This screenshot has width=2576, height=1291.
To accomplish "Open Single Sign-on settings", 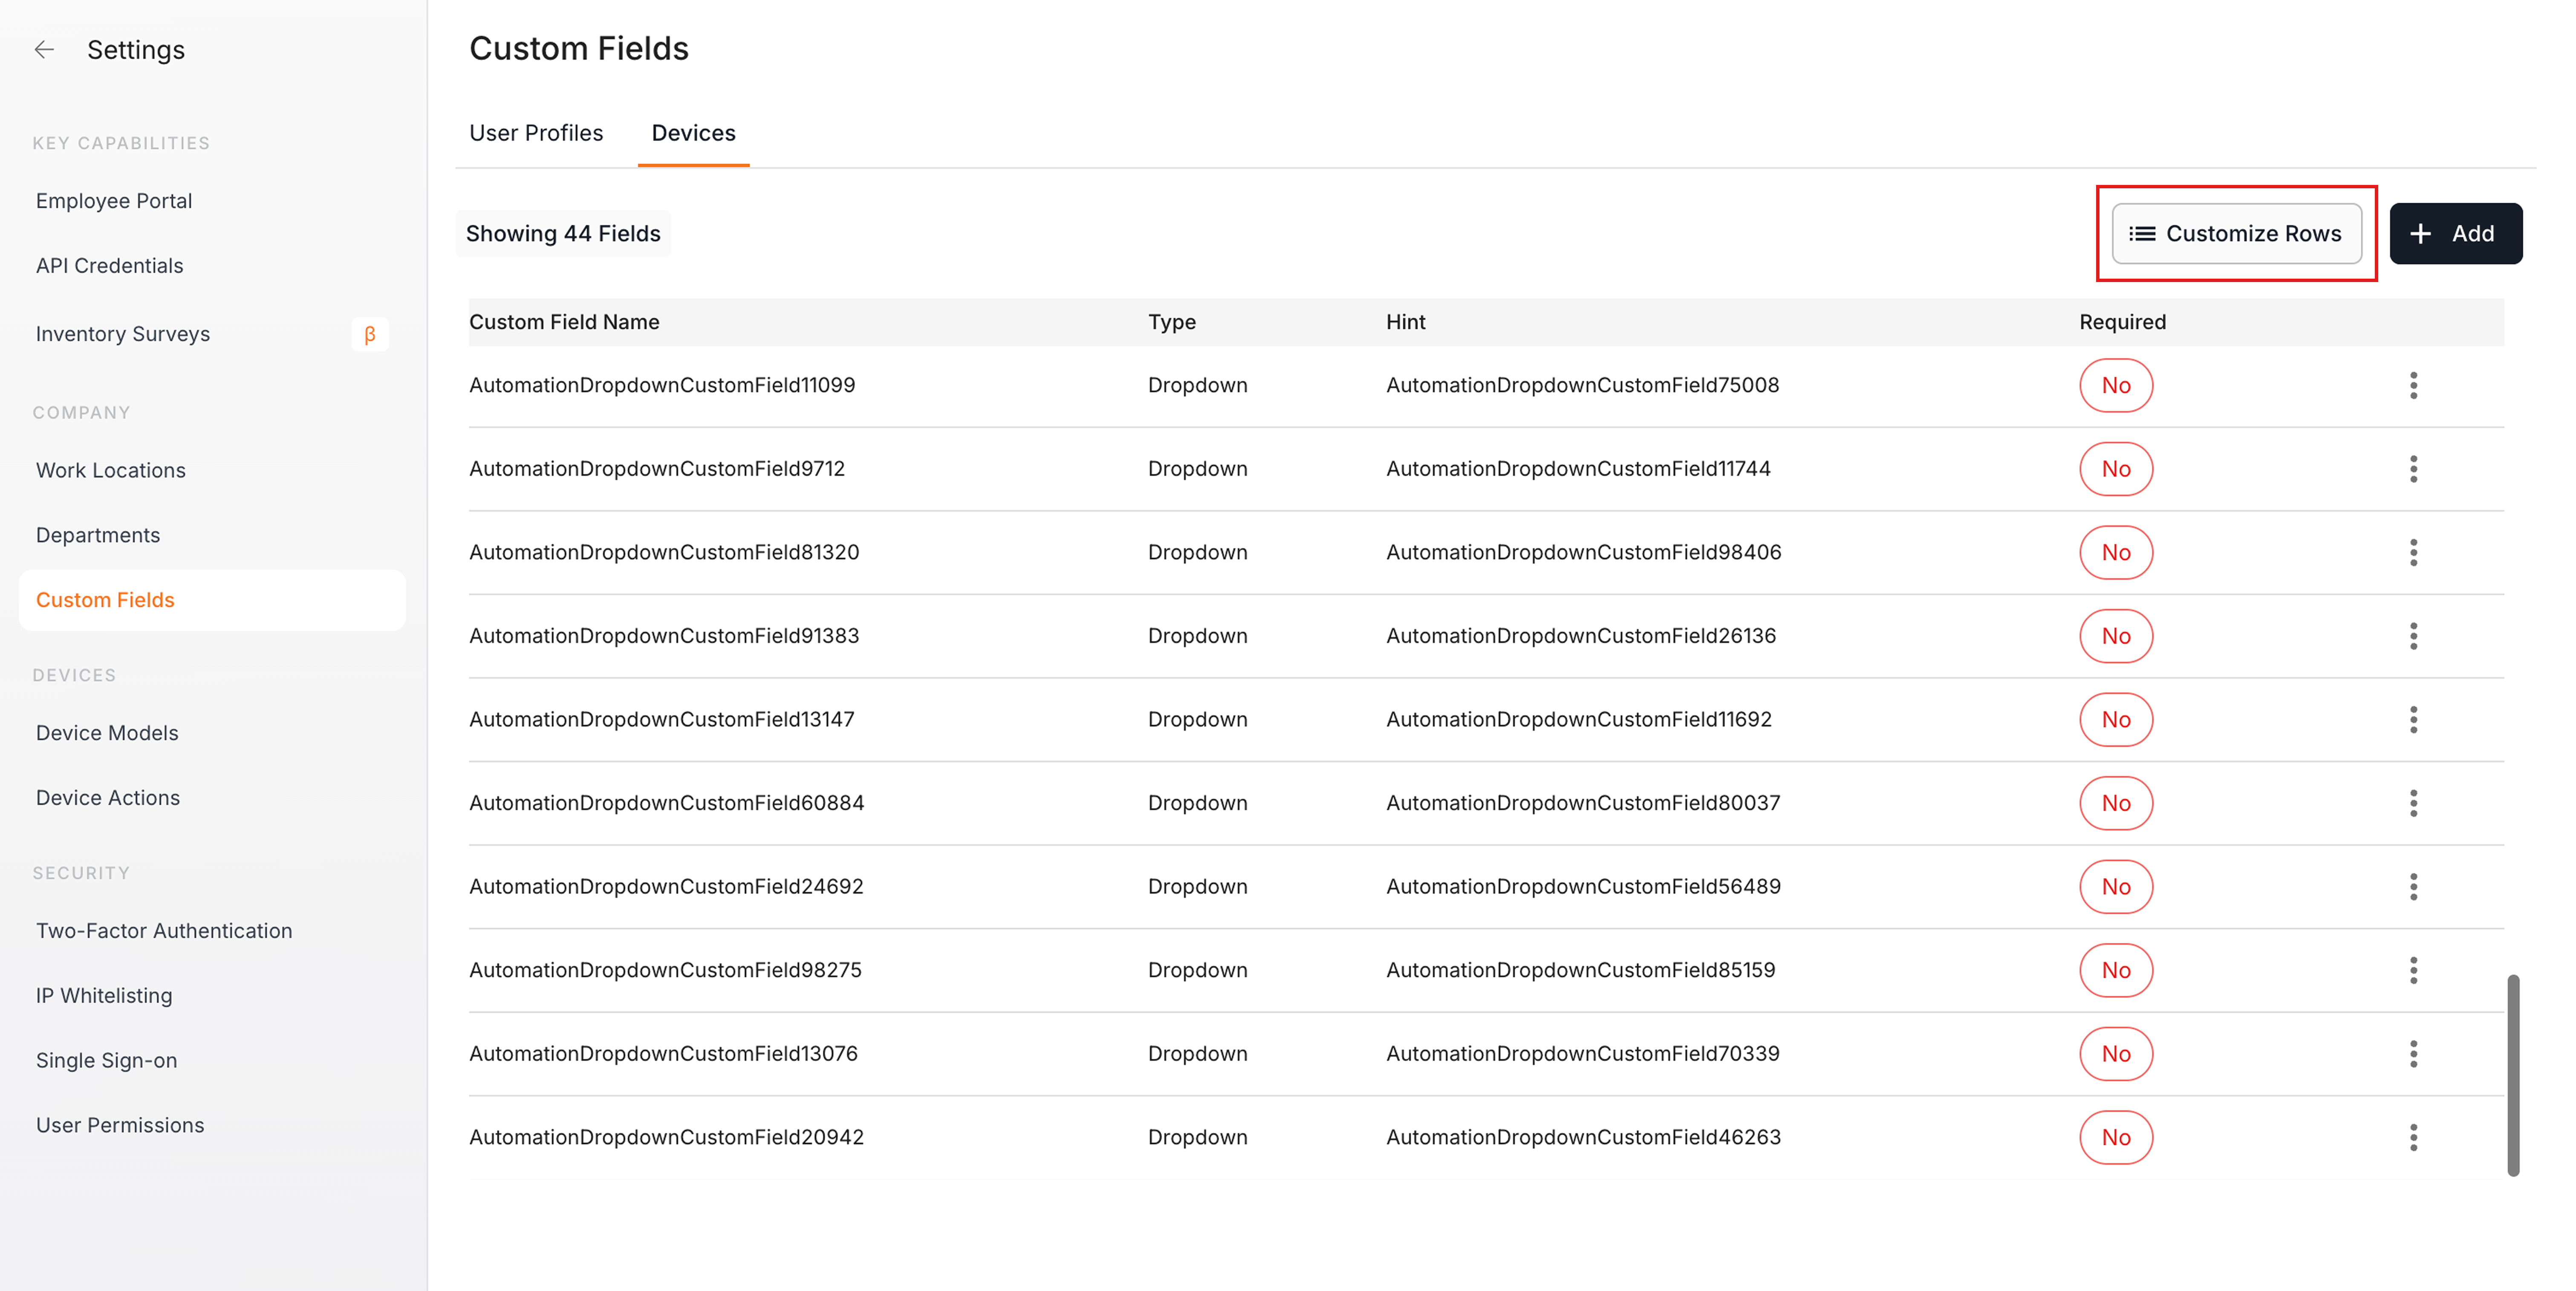I will coord(107,1061).
